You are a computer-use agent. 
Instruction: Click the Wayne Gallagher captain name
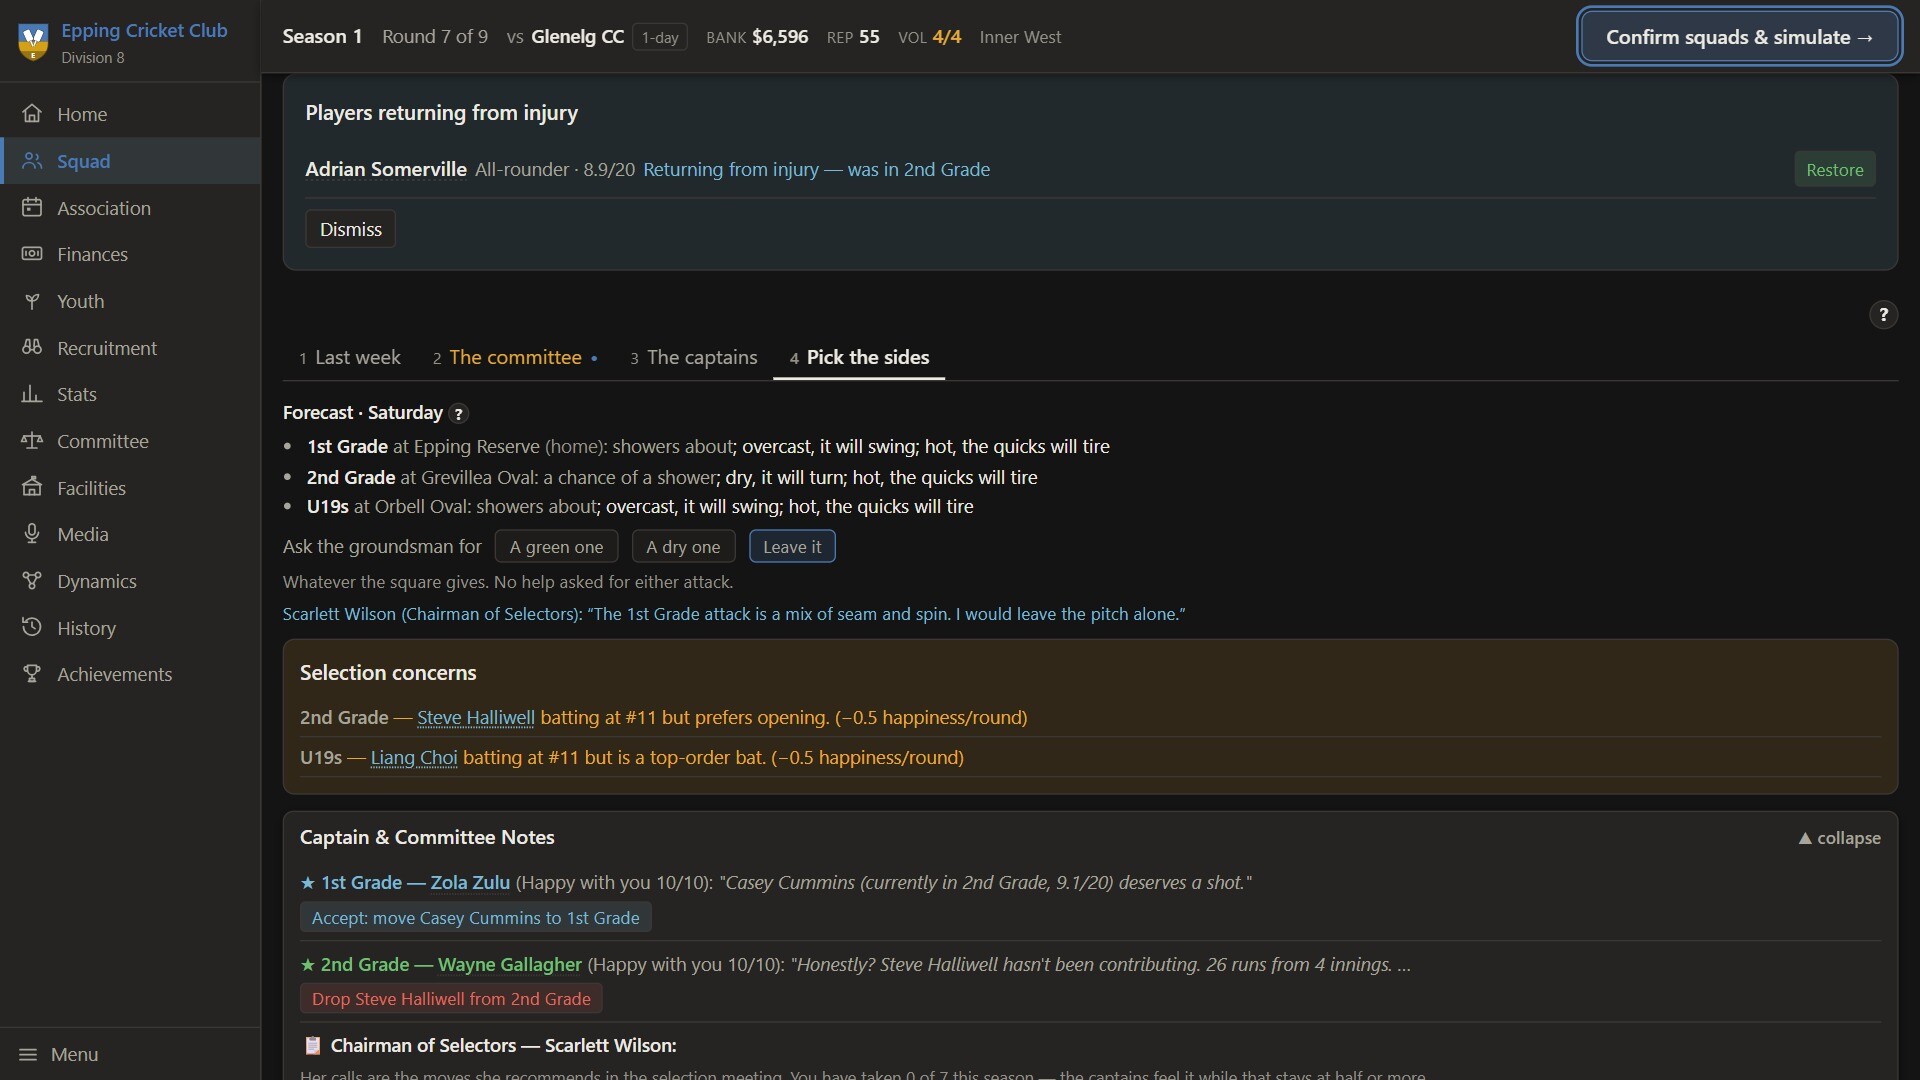pyautogui.click(x=510, y=965)
